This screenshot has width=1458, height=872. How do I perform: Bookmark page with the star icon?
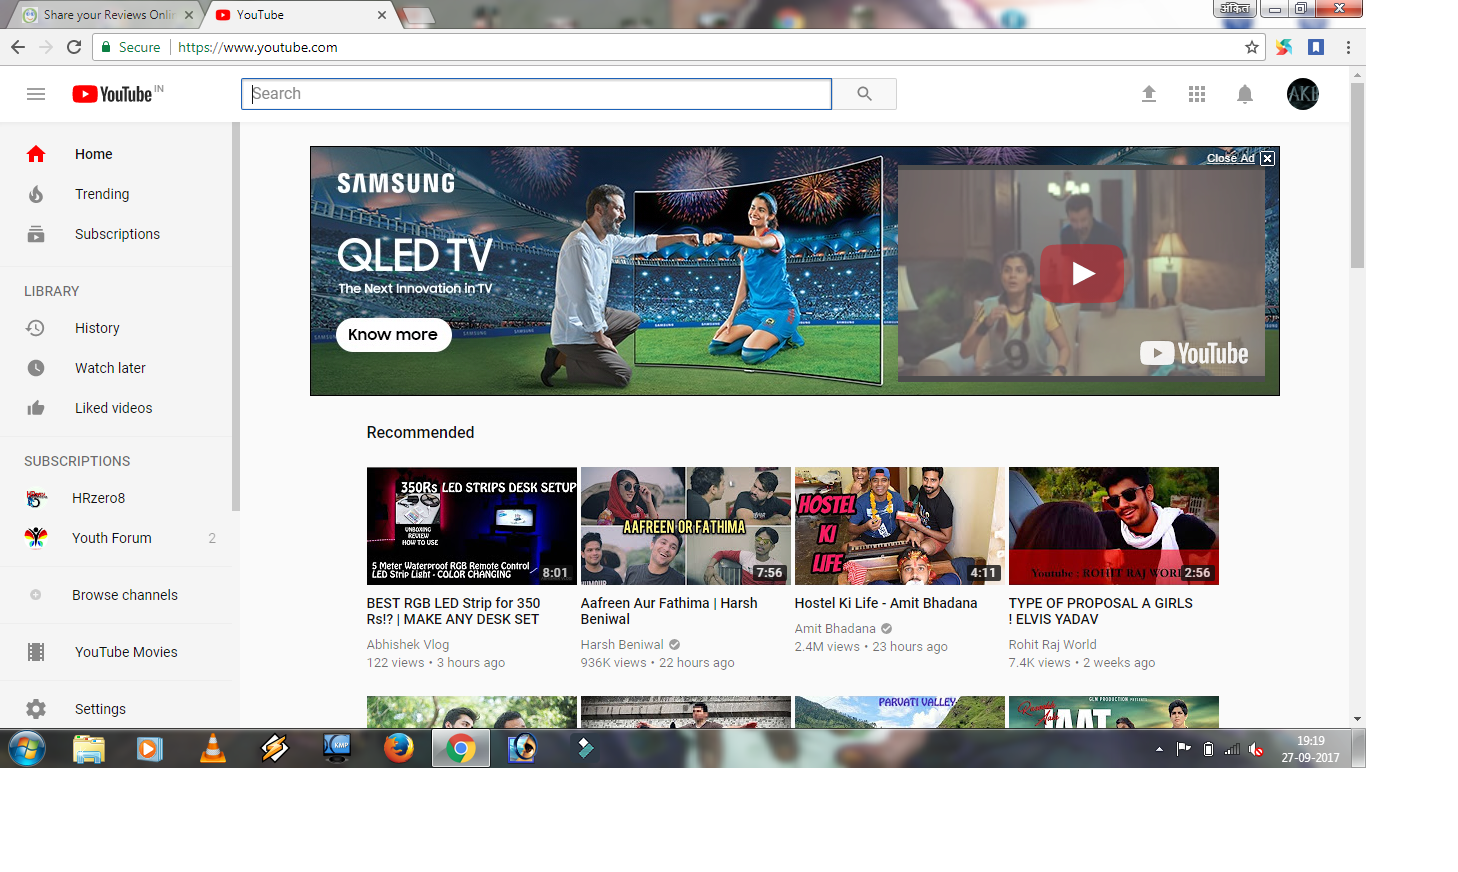(x=1251, y=47)
